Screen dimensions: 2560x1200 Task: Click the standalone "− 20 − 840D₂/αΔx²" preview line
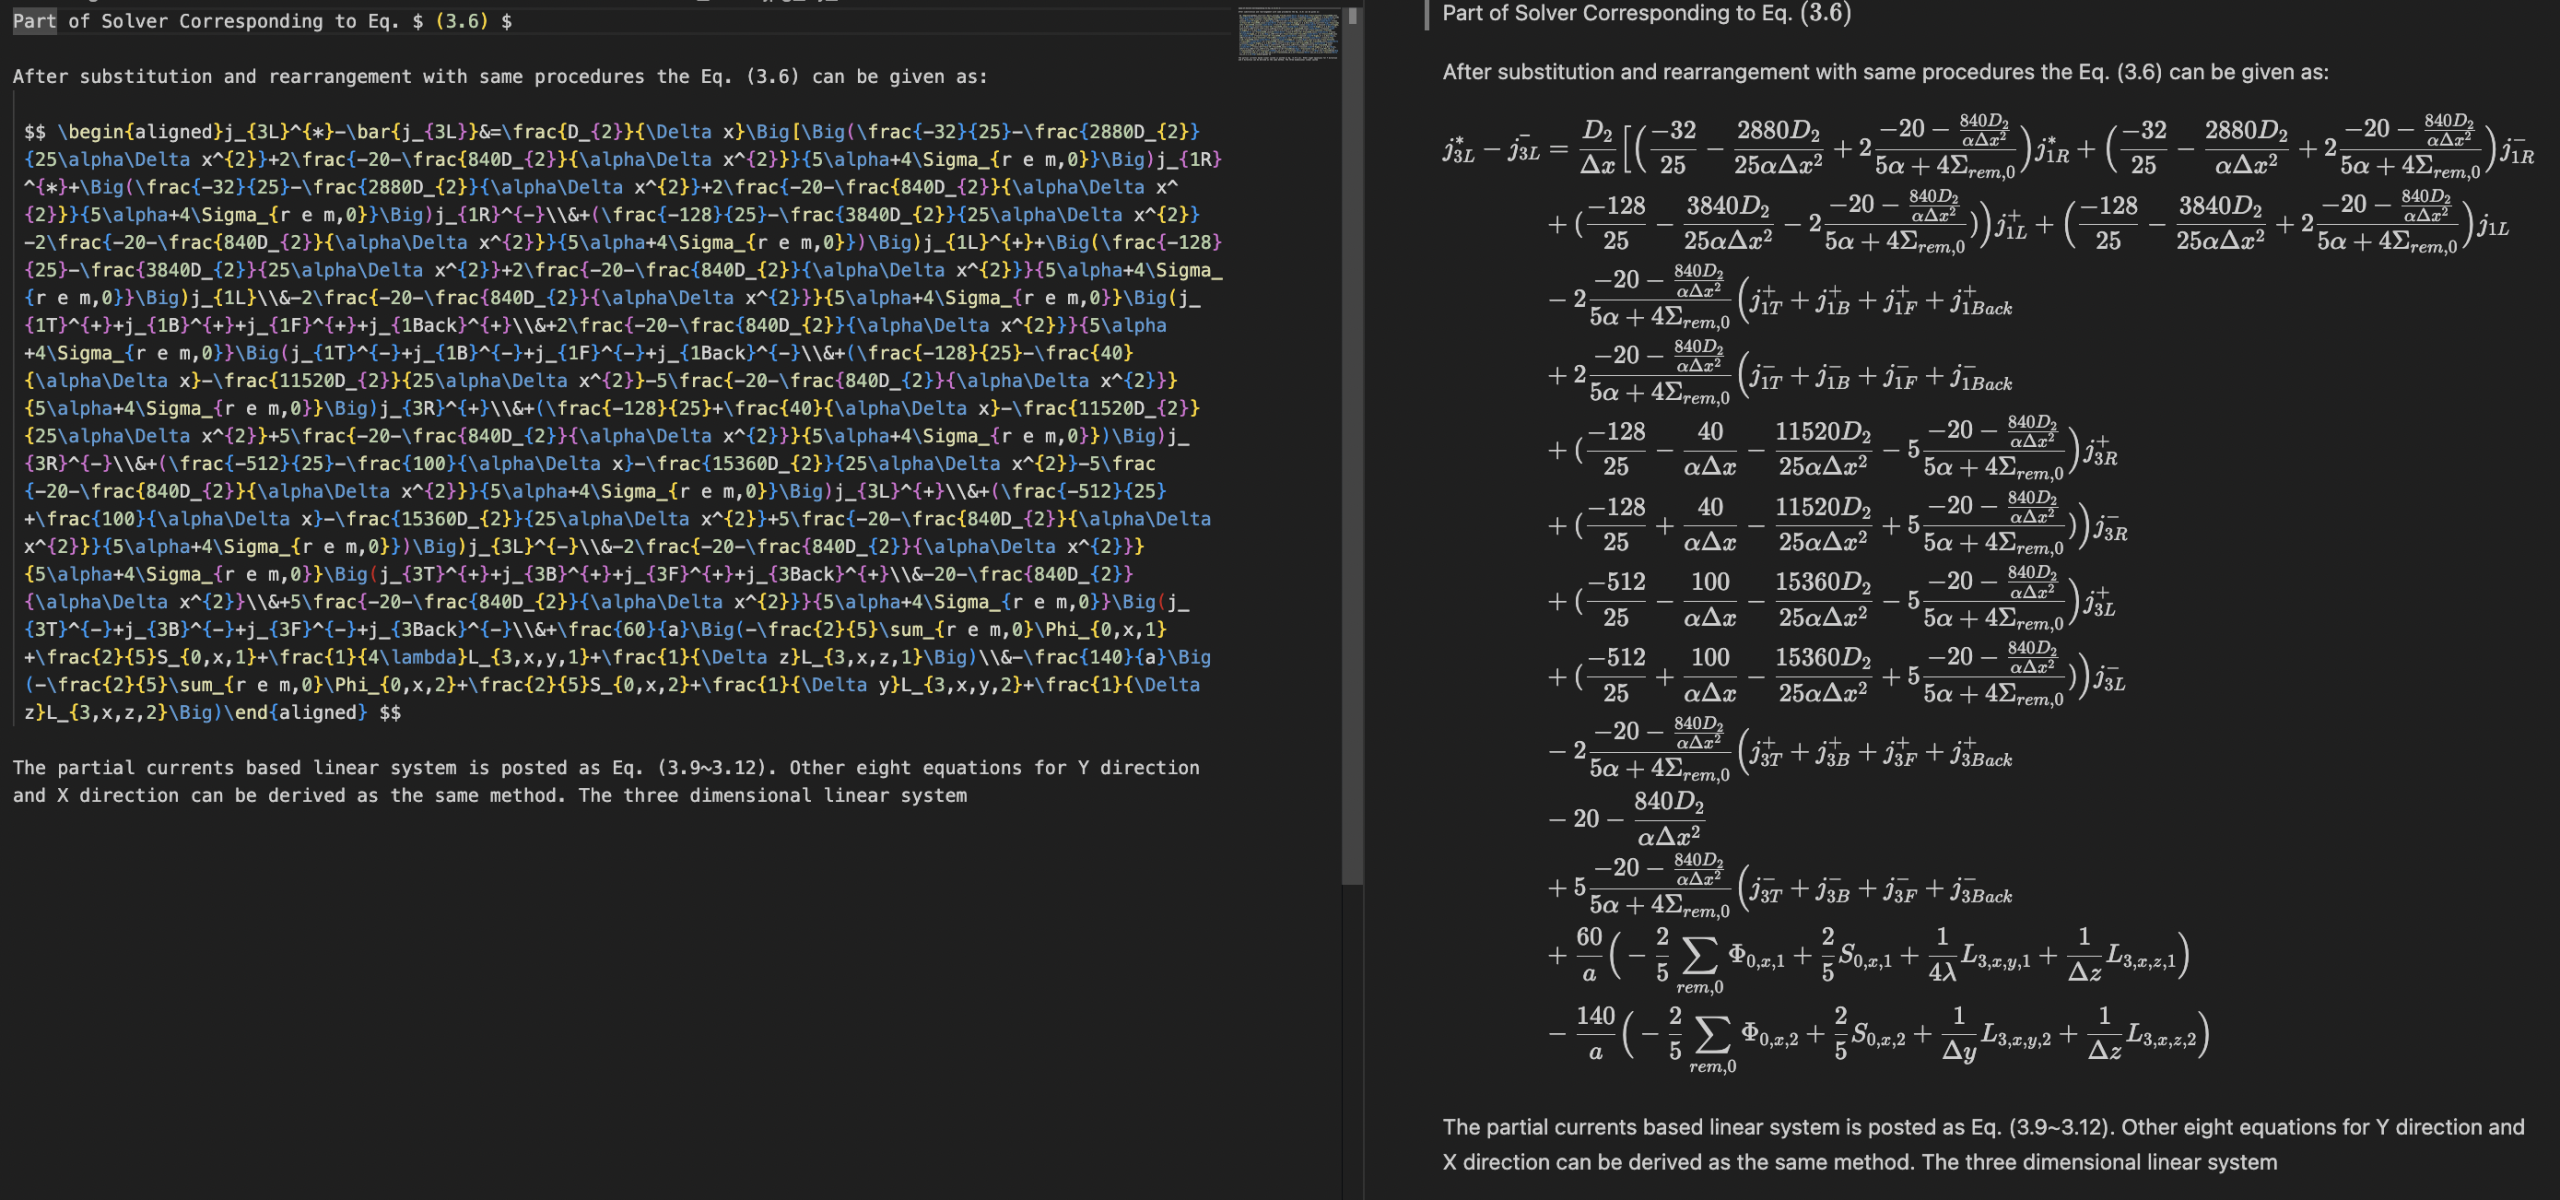(1626, 818)
